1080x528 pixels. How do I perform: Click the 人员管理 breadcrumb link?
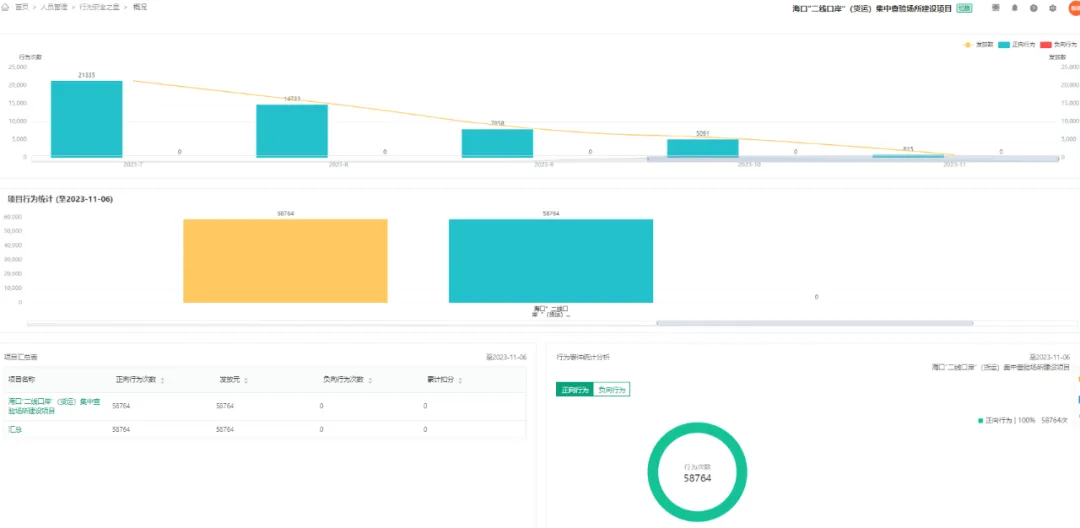pos(54,7)
